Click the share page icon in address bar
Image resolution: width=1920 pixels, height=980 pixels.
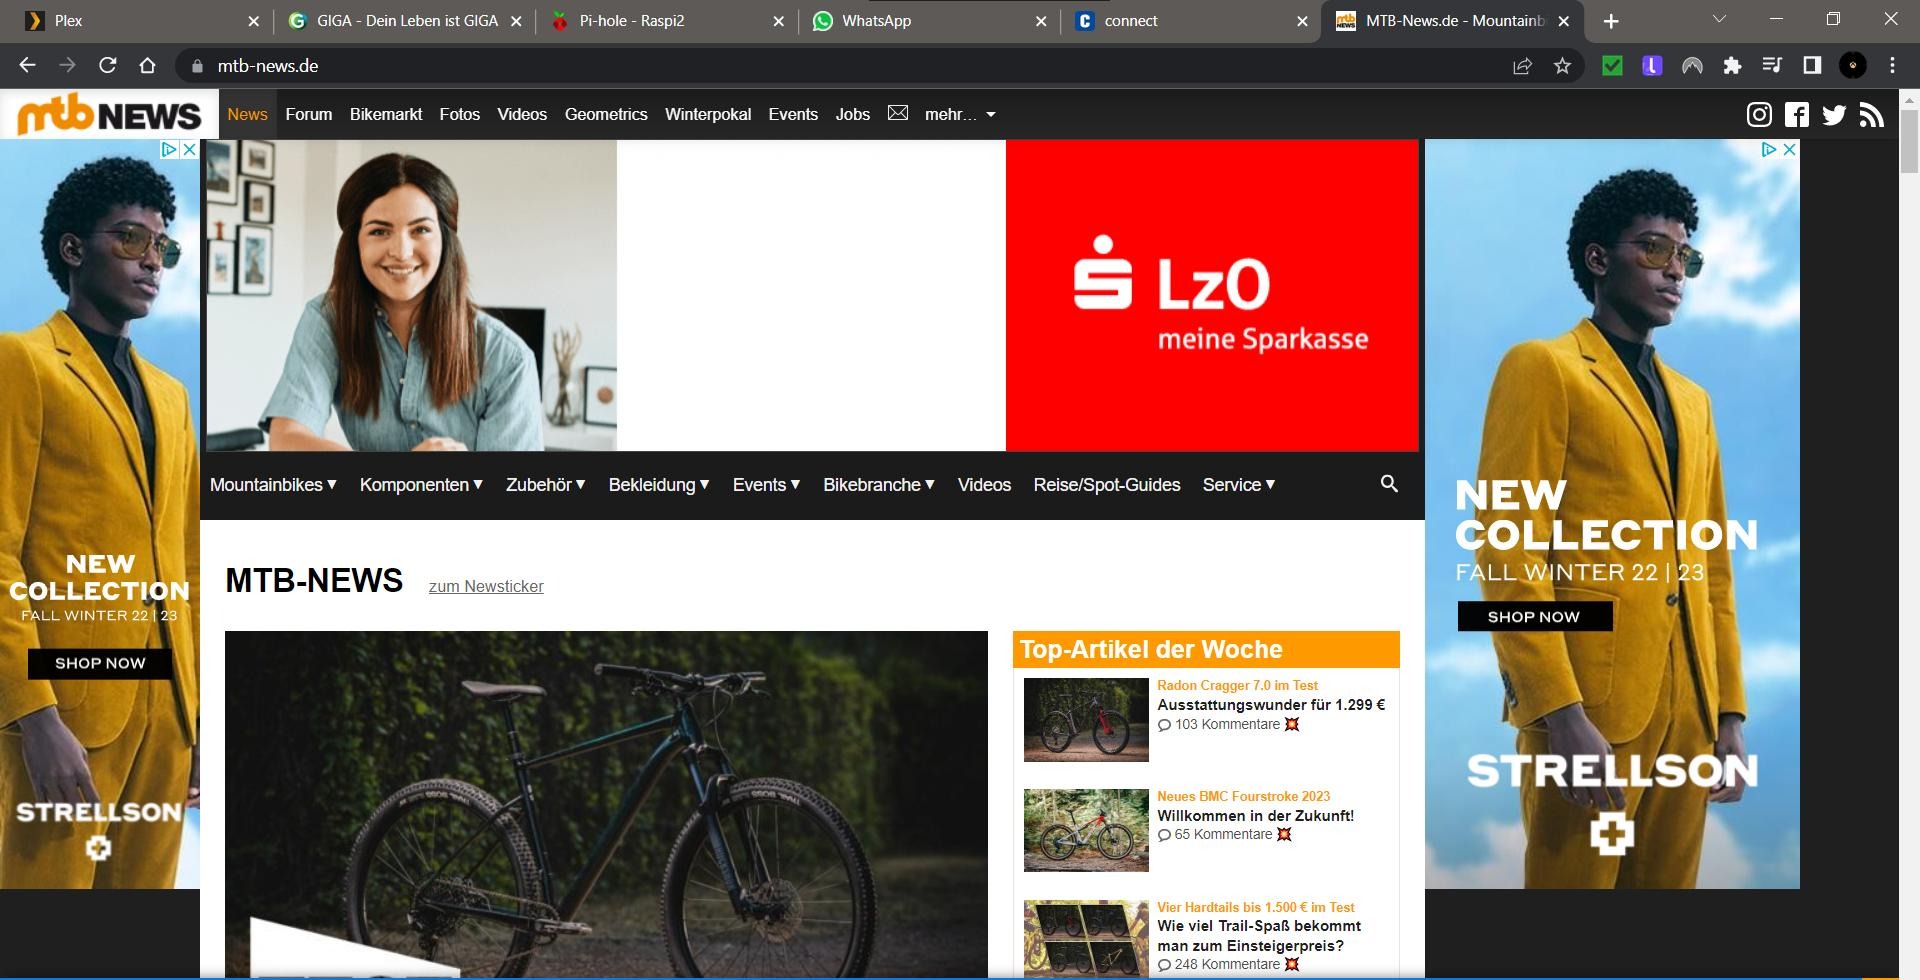click(x=1522, y=66)
